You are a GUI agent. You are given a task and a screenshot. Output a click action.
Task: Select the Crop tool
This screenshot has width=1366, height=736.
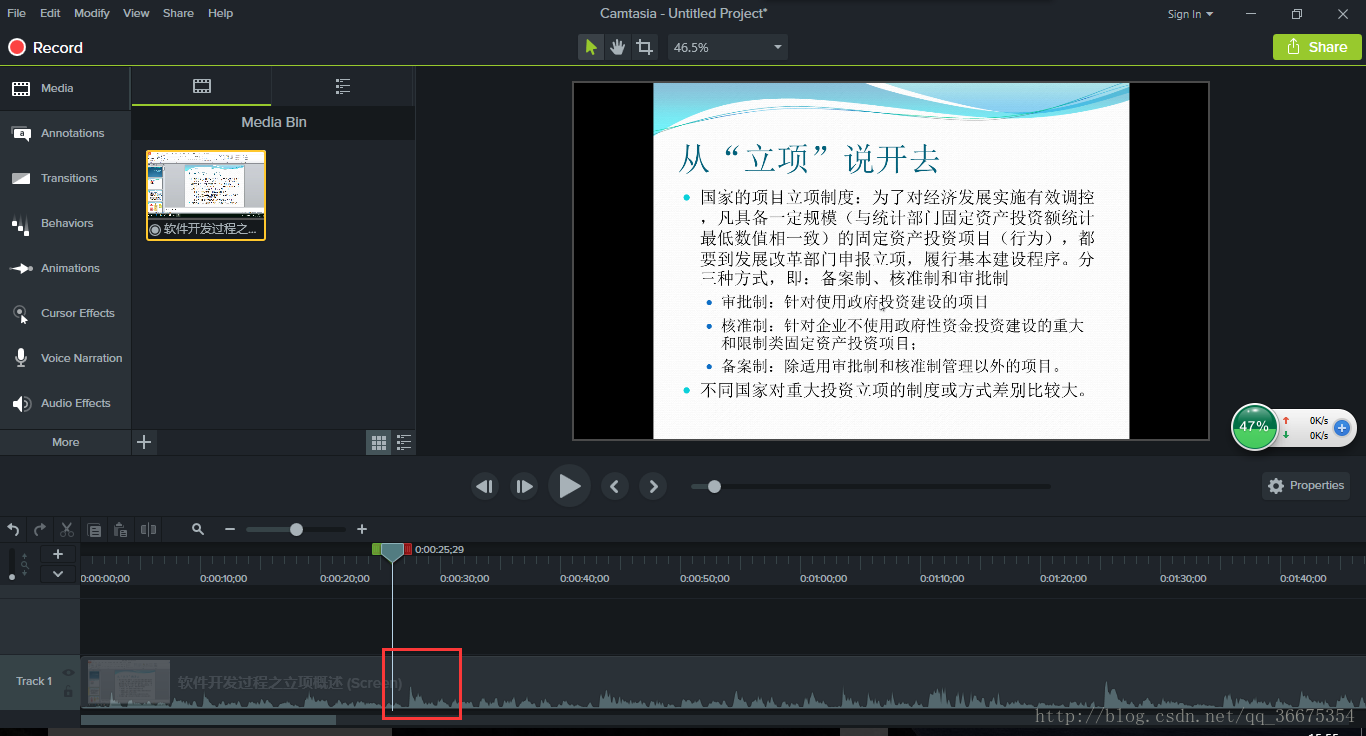click(x=645, y=47)
